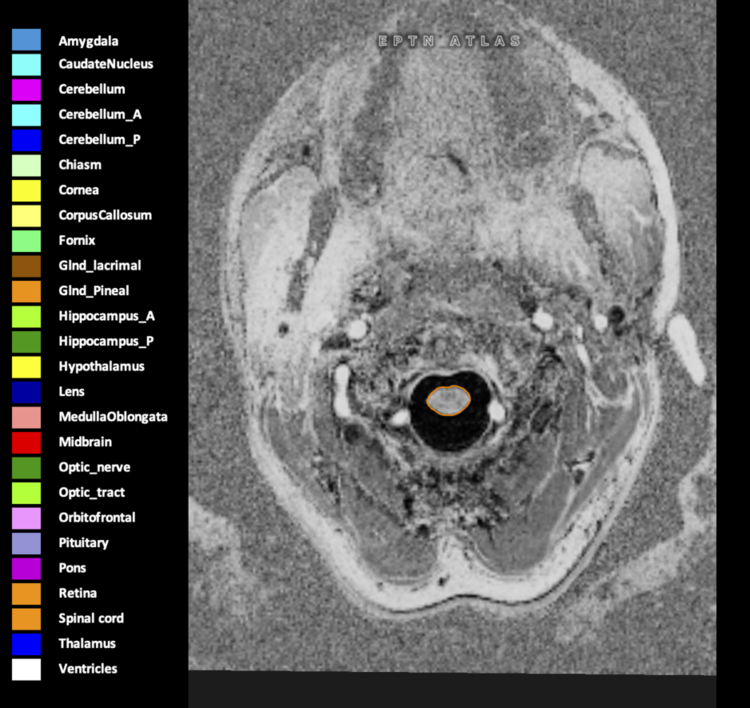This screenshot has width=750, height=708.
Task: Click the "Lens" legend label
Action: click(72, 392)
